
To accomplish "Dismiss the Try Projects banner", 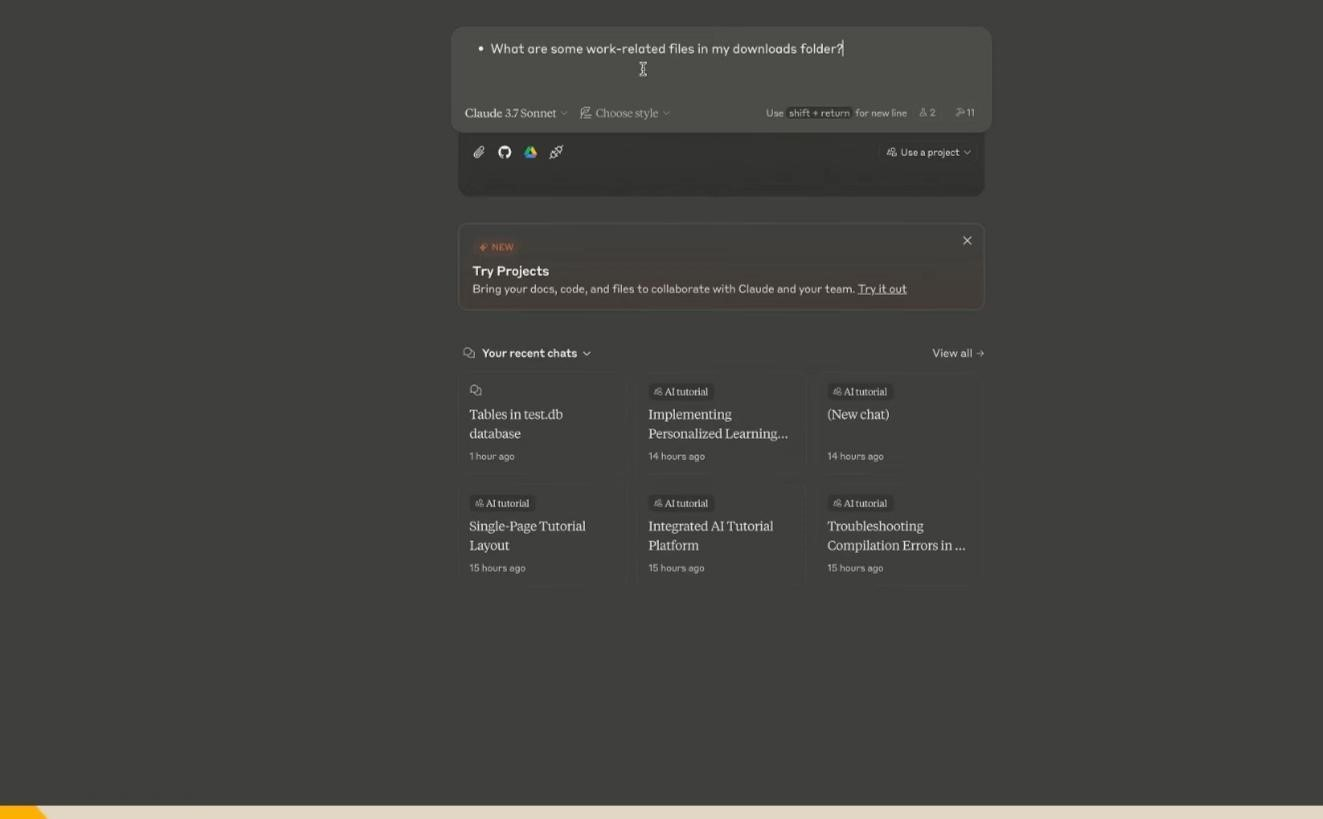I will pos(967,240).
